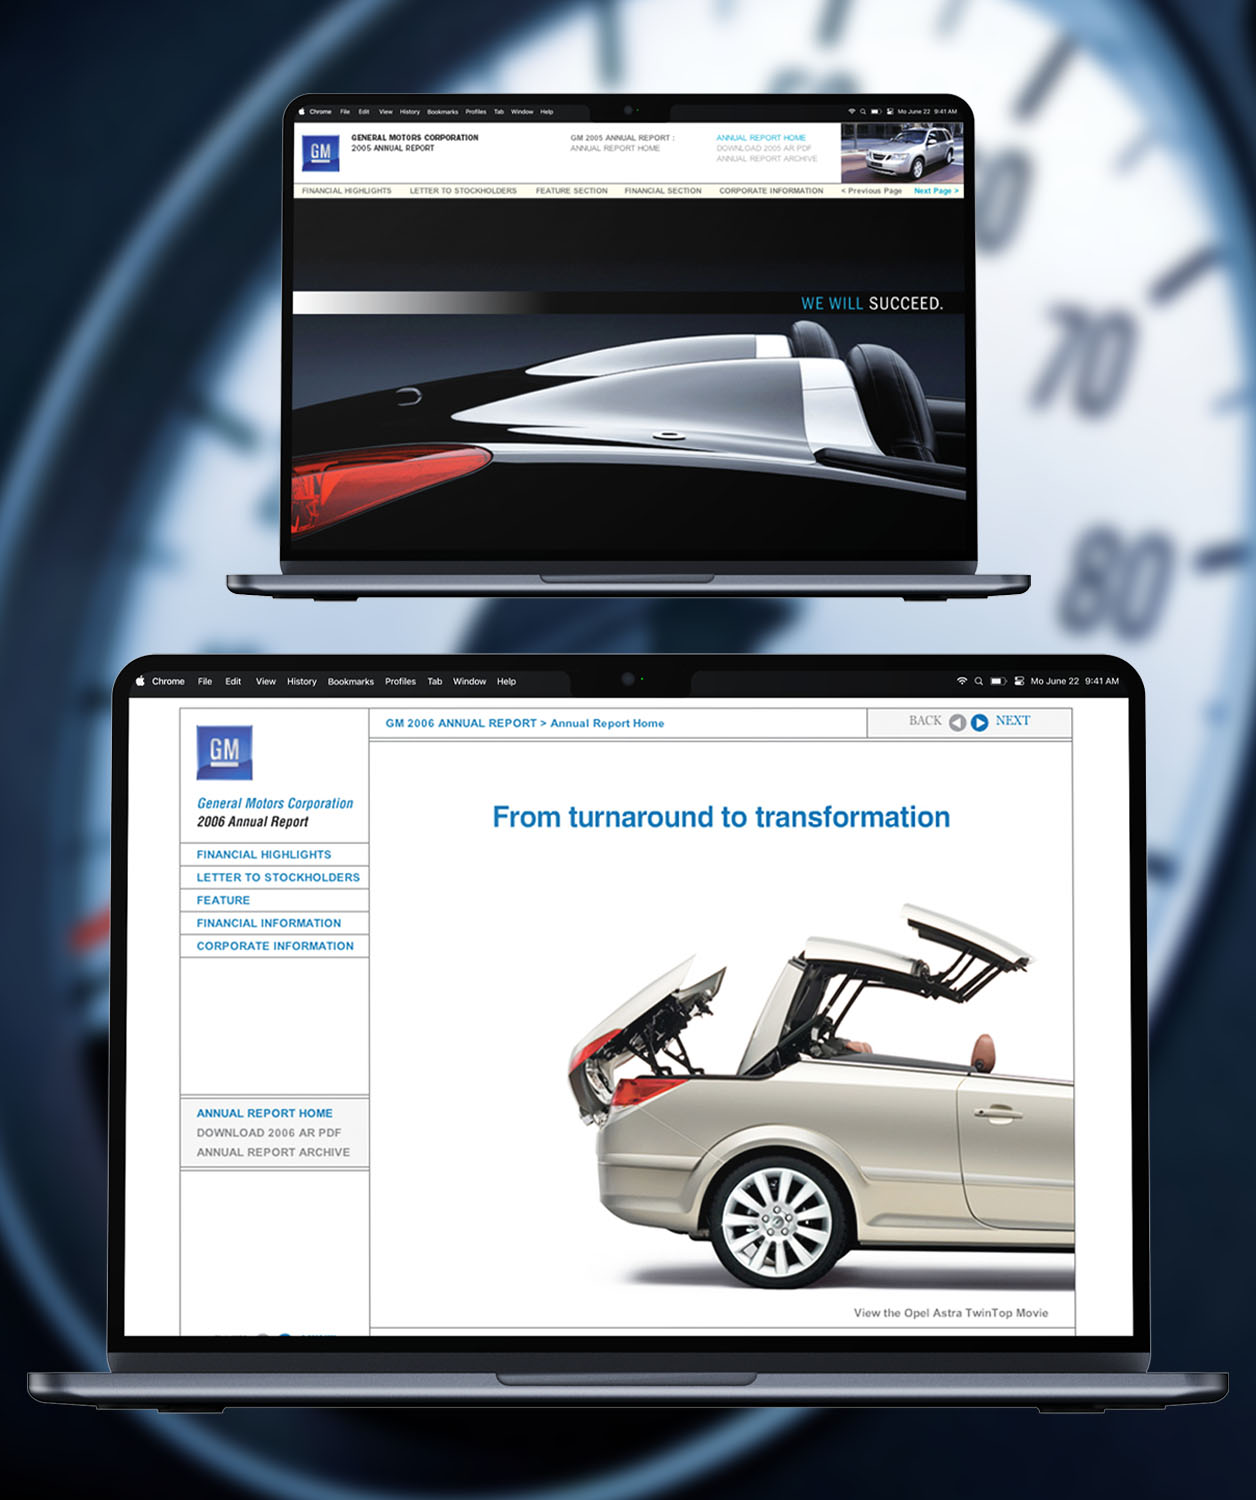Viewport: 1256px width, 1500px height.
Task: Click the Annual Report Home breadcrumb
Action: pos(607,723)
